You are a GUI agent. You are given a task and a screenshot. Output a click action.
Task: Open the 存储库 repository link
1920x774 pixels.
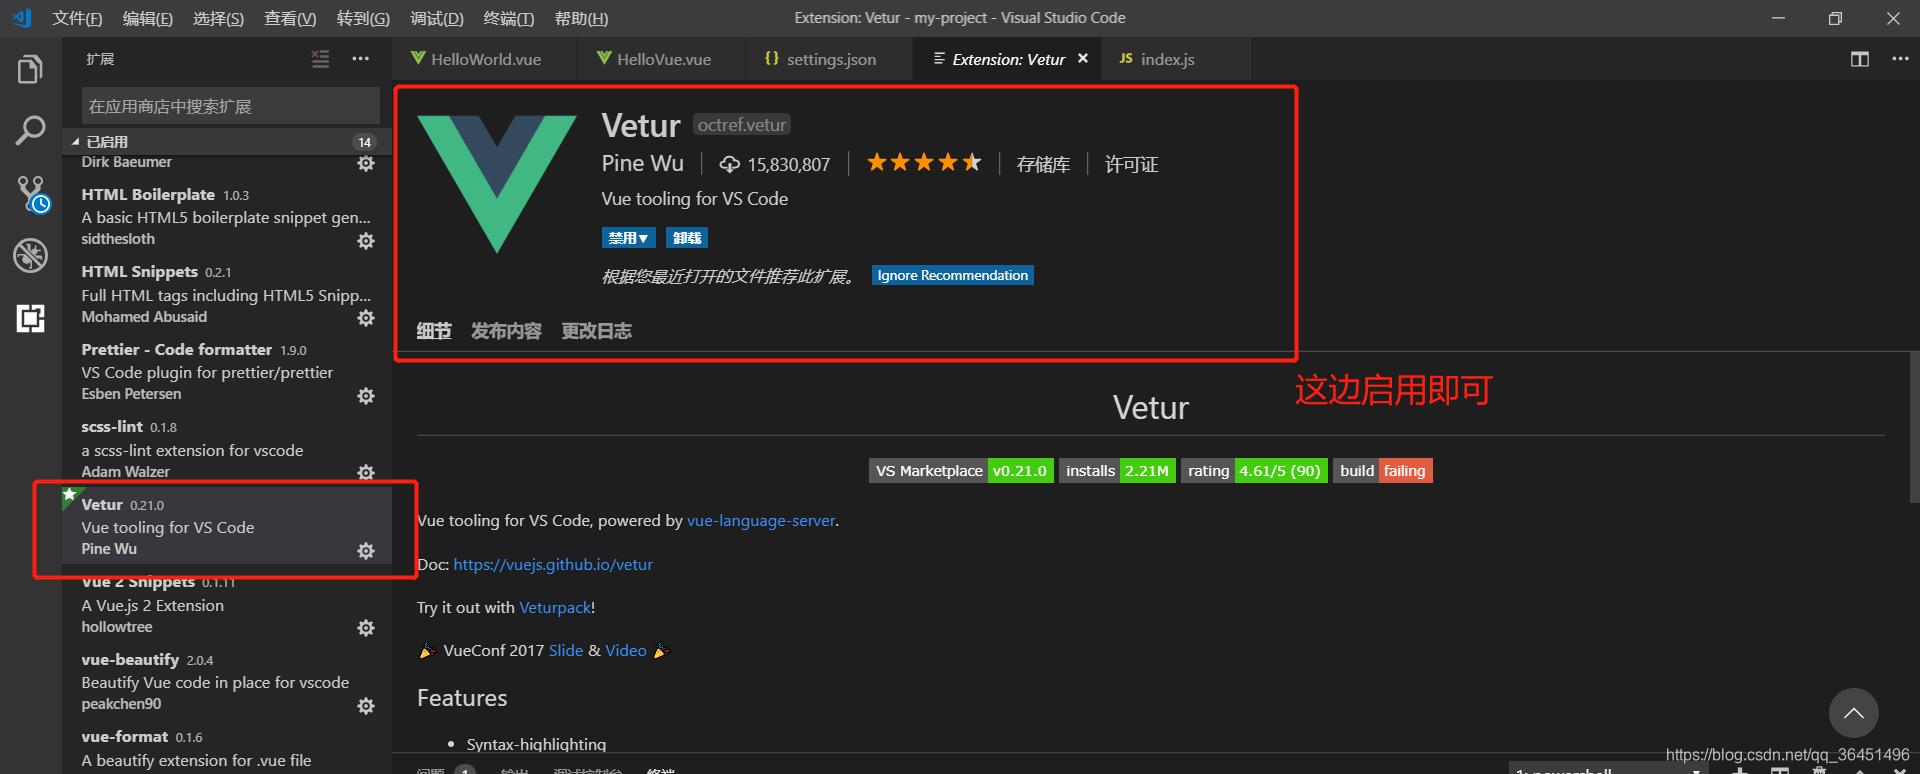tap(1043, 164)
